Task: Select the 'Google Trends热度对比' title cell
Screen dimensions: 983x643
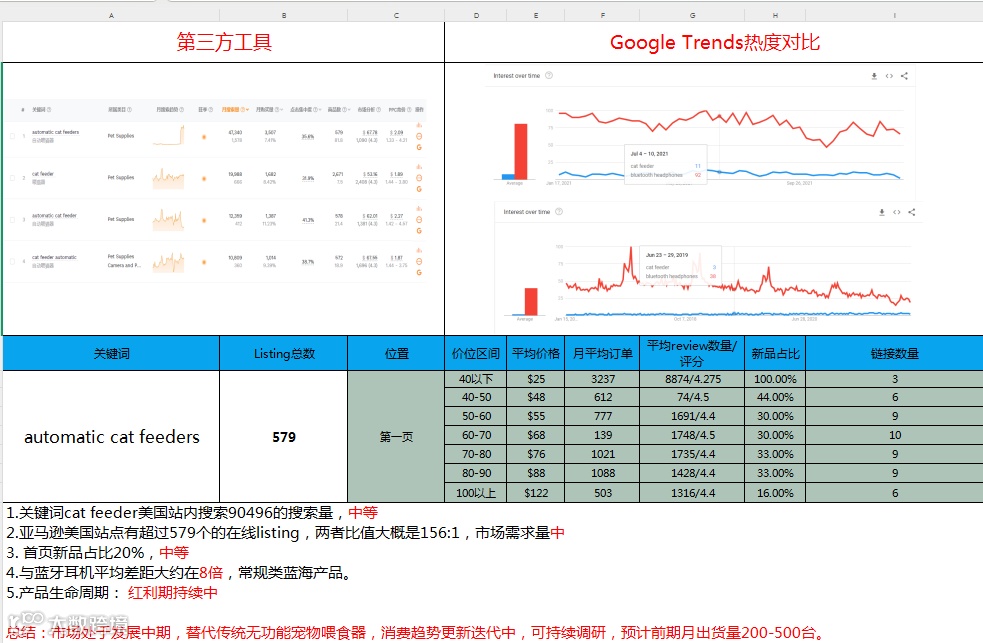Action: click(715, 42)
